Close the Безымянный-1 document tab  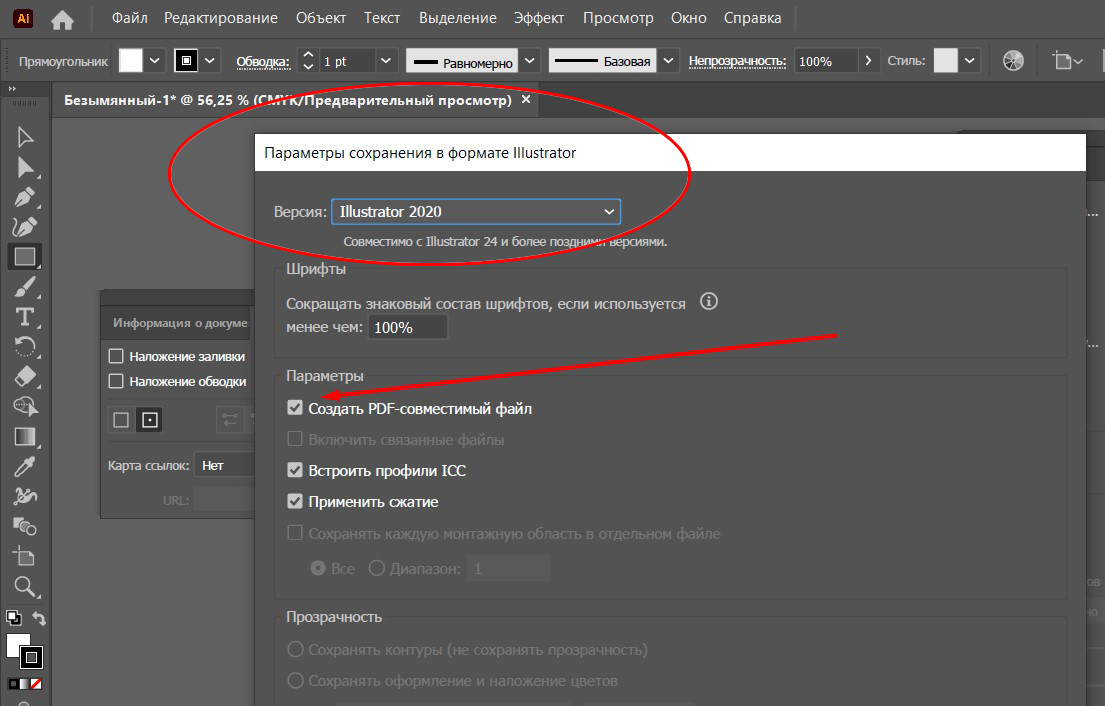526,100
